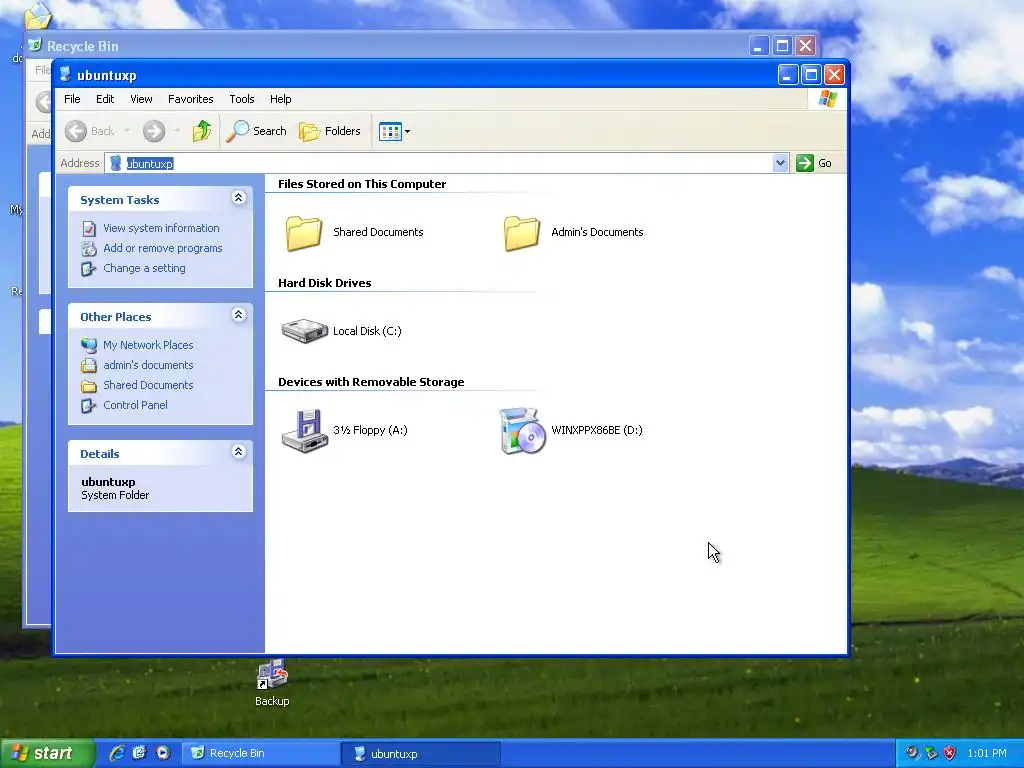Expand the Address bar dropdown

pyautogui.click(x=780, y=163)
